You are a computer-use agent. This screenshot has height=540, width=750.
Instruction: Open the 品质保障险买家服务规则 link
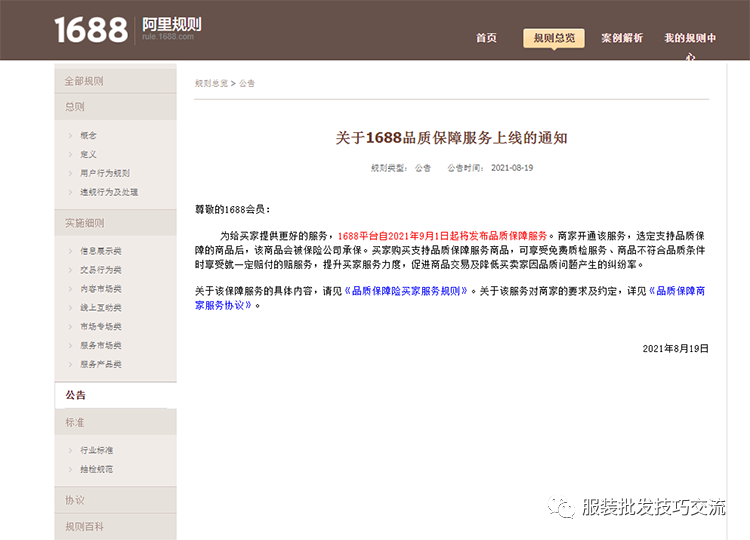tap(408, 291)
